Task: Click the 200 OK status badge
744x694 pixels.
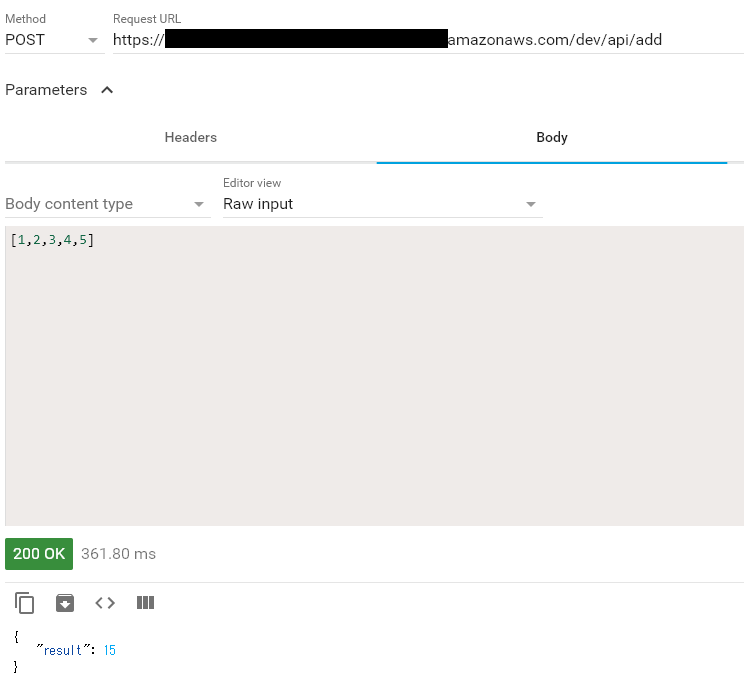Action: pos(39,554)
